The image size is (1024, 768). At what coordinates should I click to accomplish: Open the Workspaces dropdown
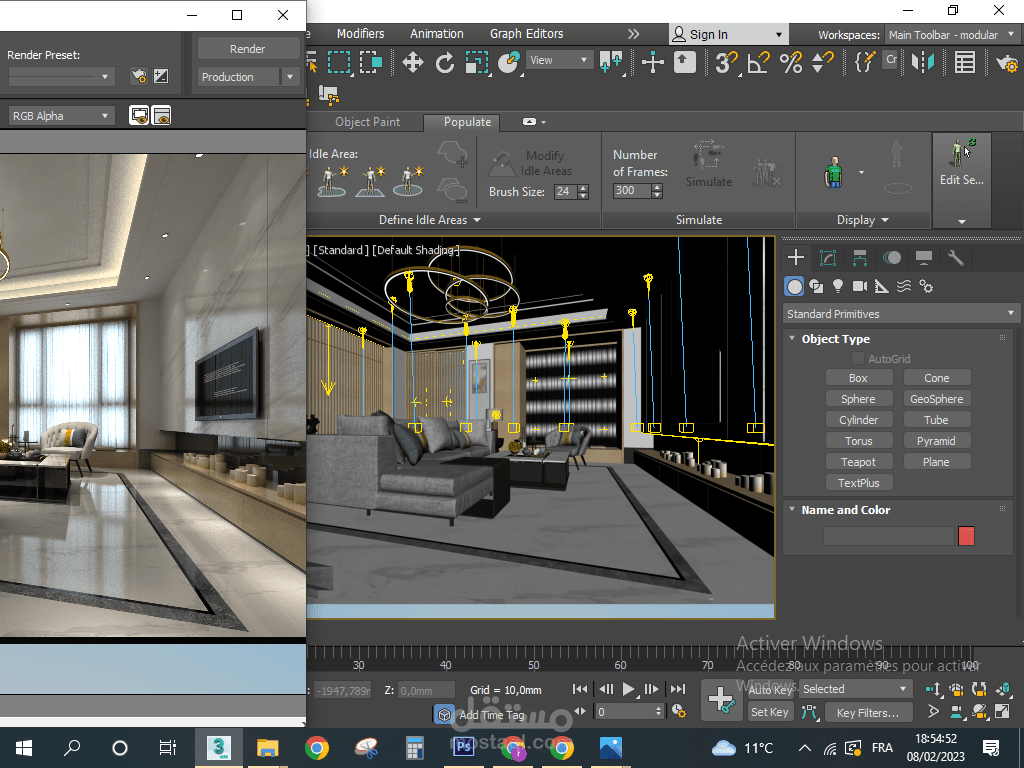tap(952, 35)
